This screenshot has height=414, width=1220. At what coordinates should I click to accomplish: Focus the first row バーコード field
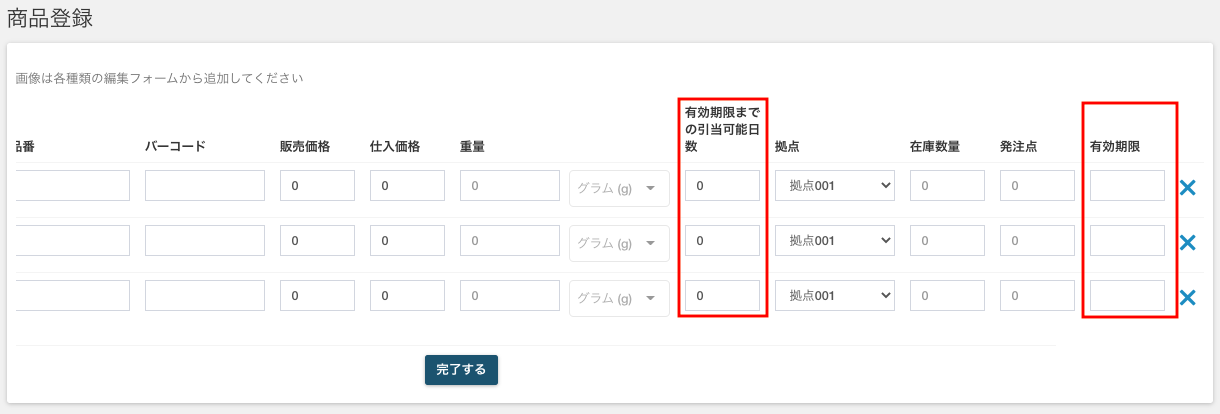pos(205,185)
